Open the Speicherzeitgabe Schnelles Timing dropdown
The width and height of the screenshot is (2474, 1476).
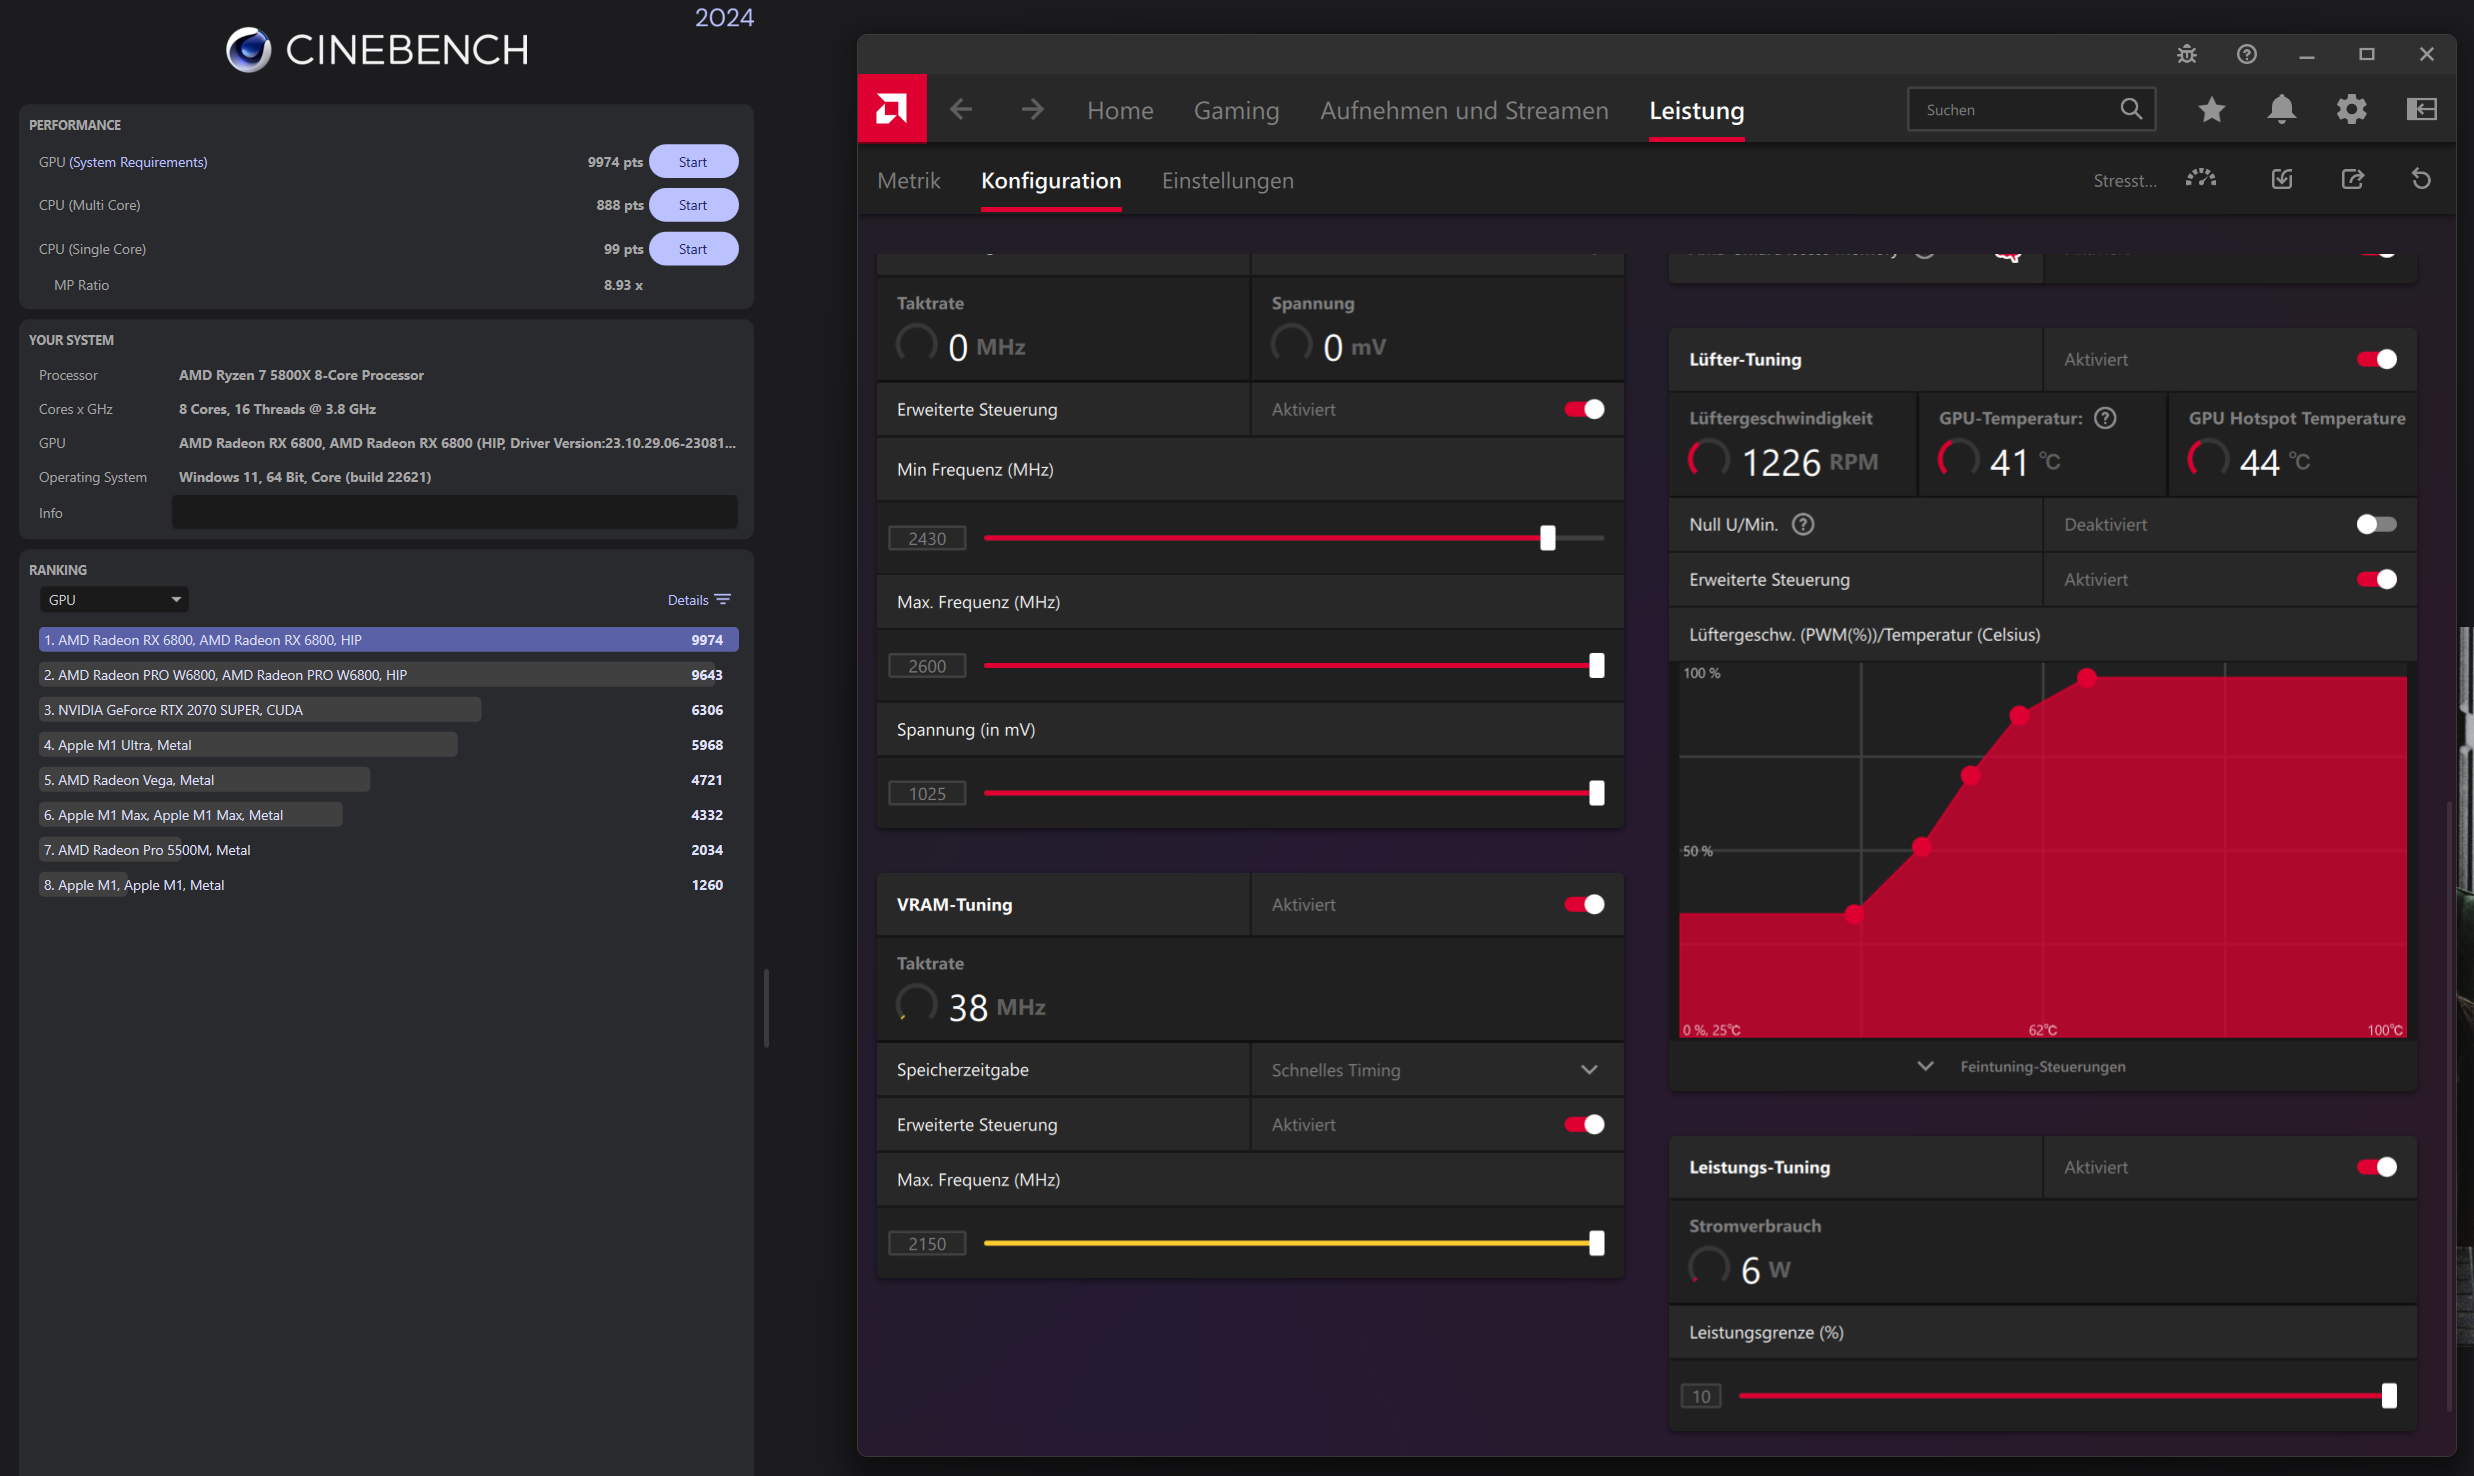(1436, 1070)
